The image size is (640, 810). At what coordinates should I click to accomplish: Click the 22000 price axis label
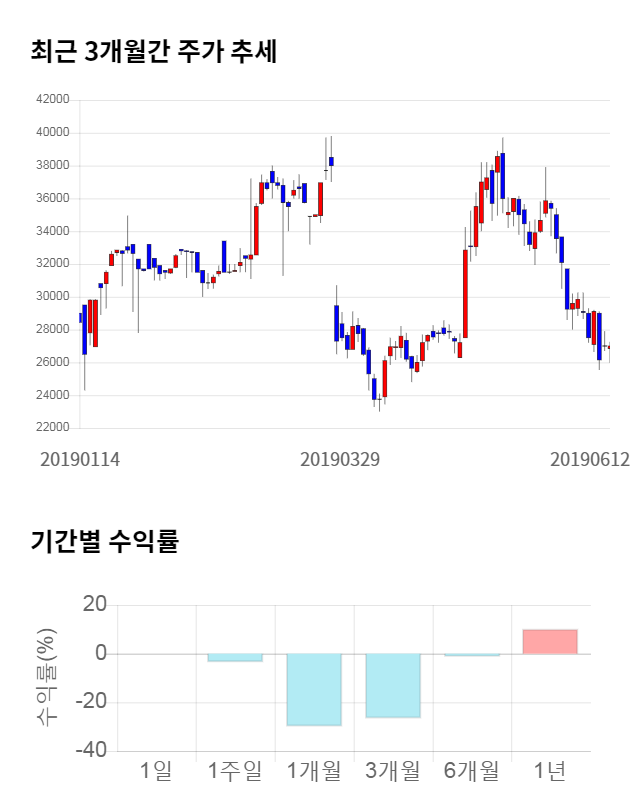[52, 428]
